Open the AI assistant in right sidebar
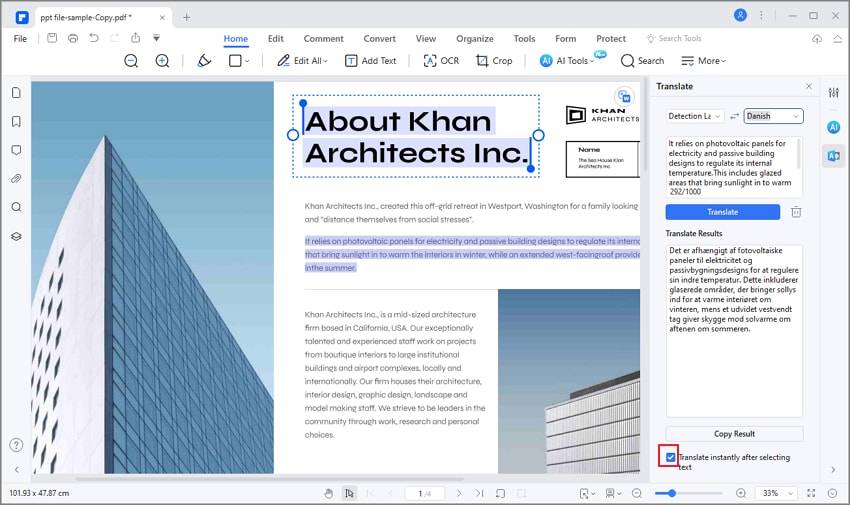The height and width of the screenshot is (505, 850). pos(834,127)
